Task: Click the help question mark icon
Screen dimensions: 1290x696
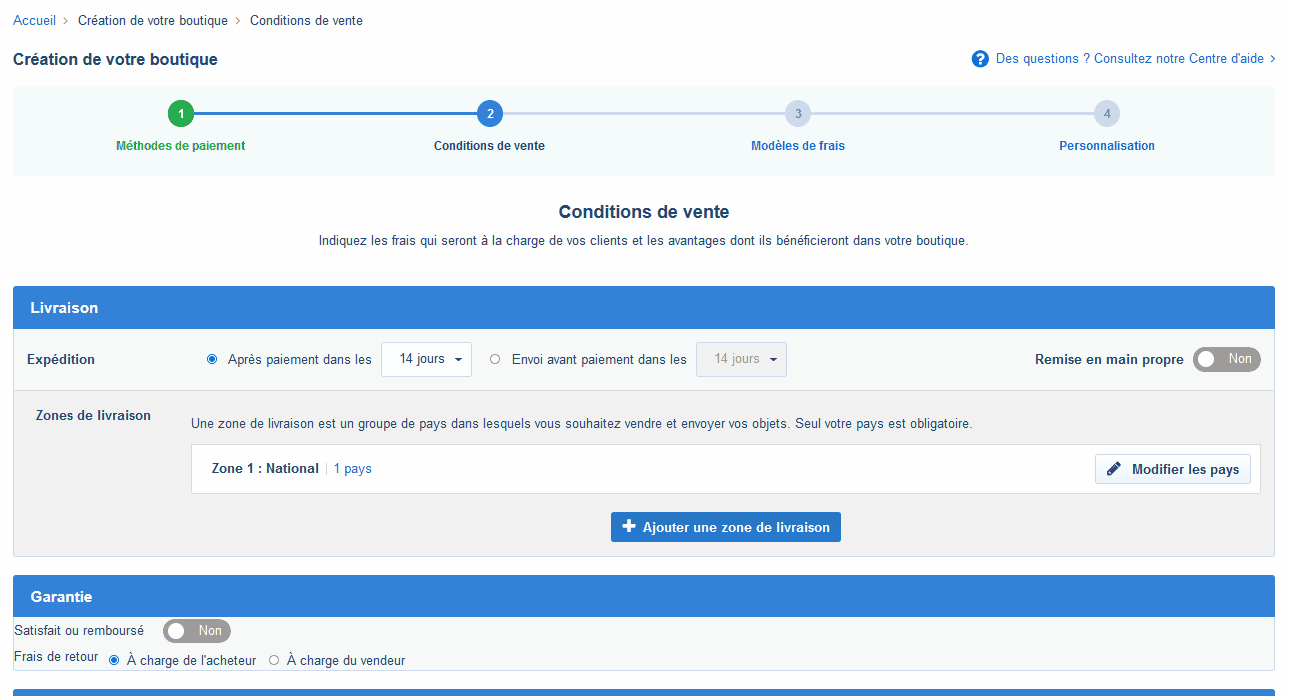Action: pos(980,59)
